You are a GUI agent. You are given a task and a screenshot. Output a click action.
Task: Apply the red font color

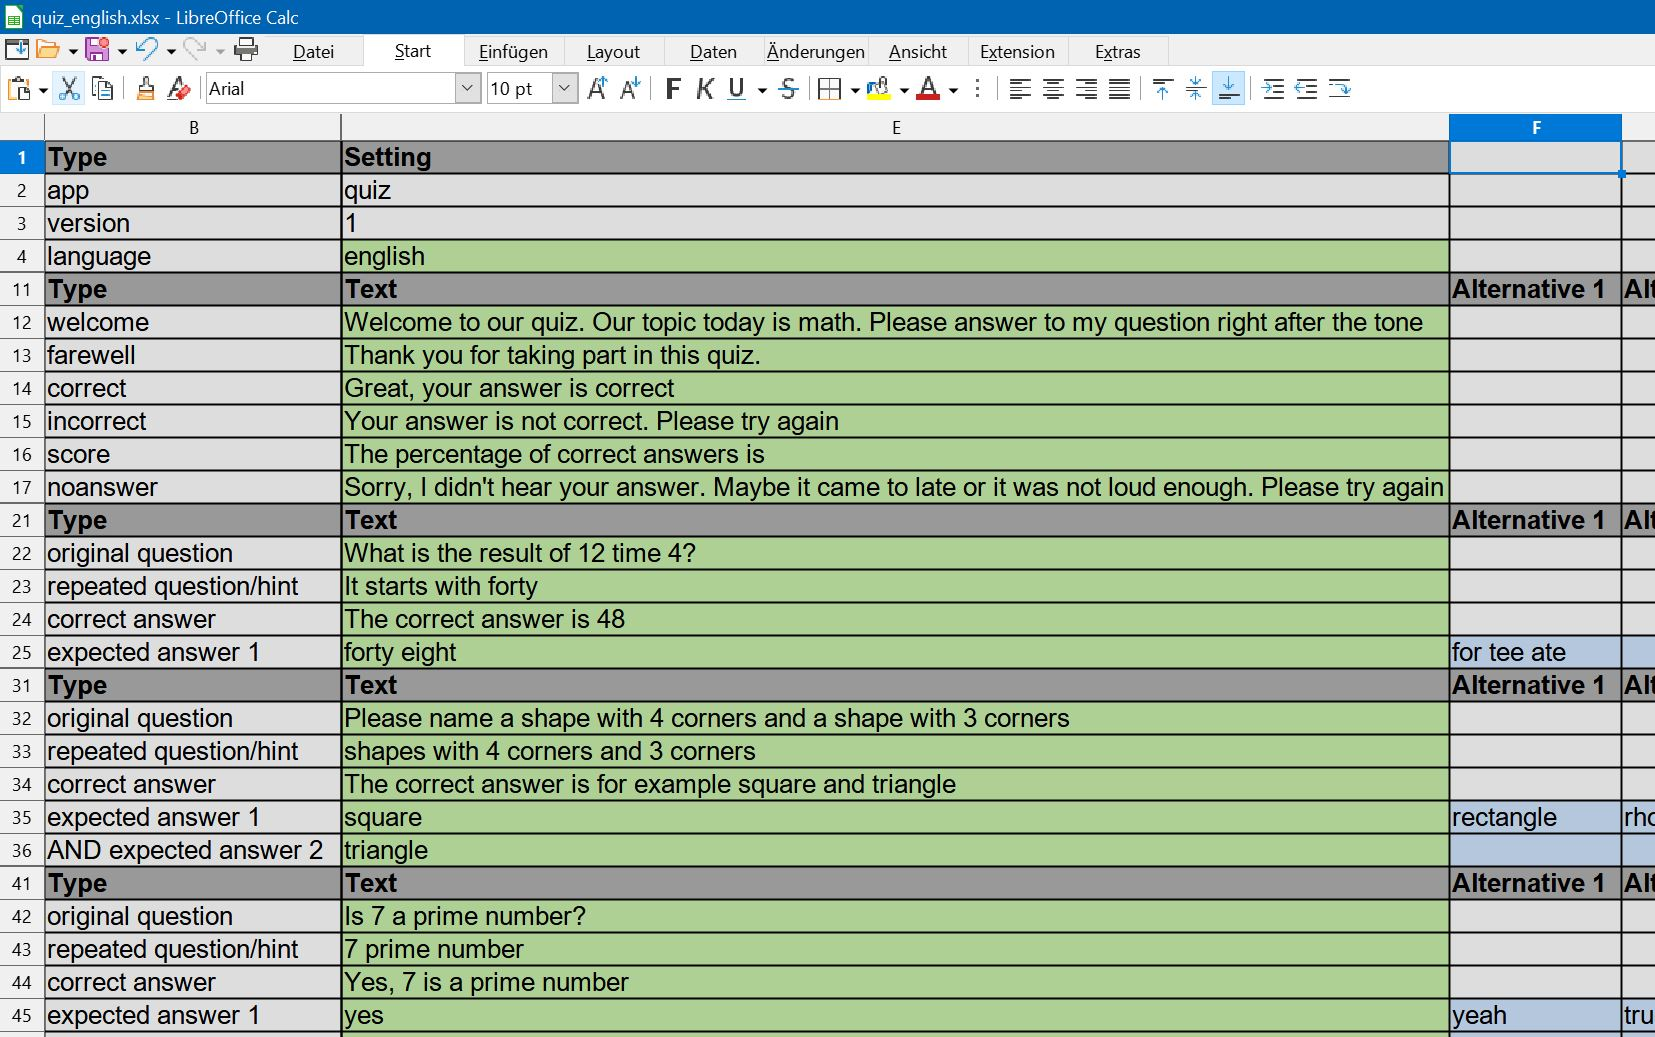(928, 89)
